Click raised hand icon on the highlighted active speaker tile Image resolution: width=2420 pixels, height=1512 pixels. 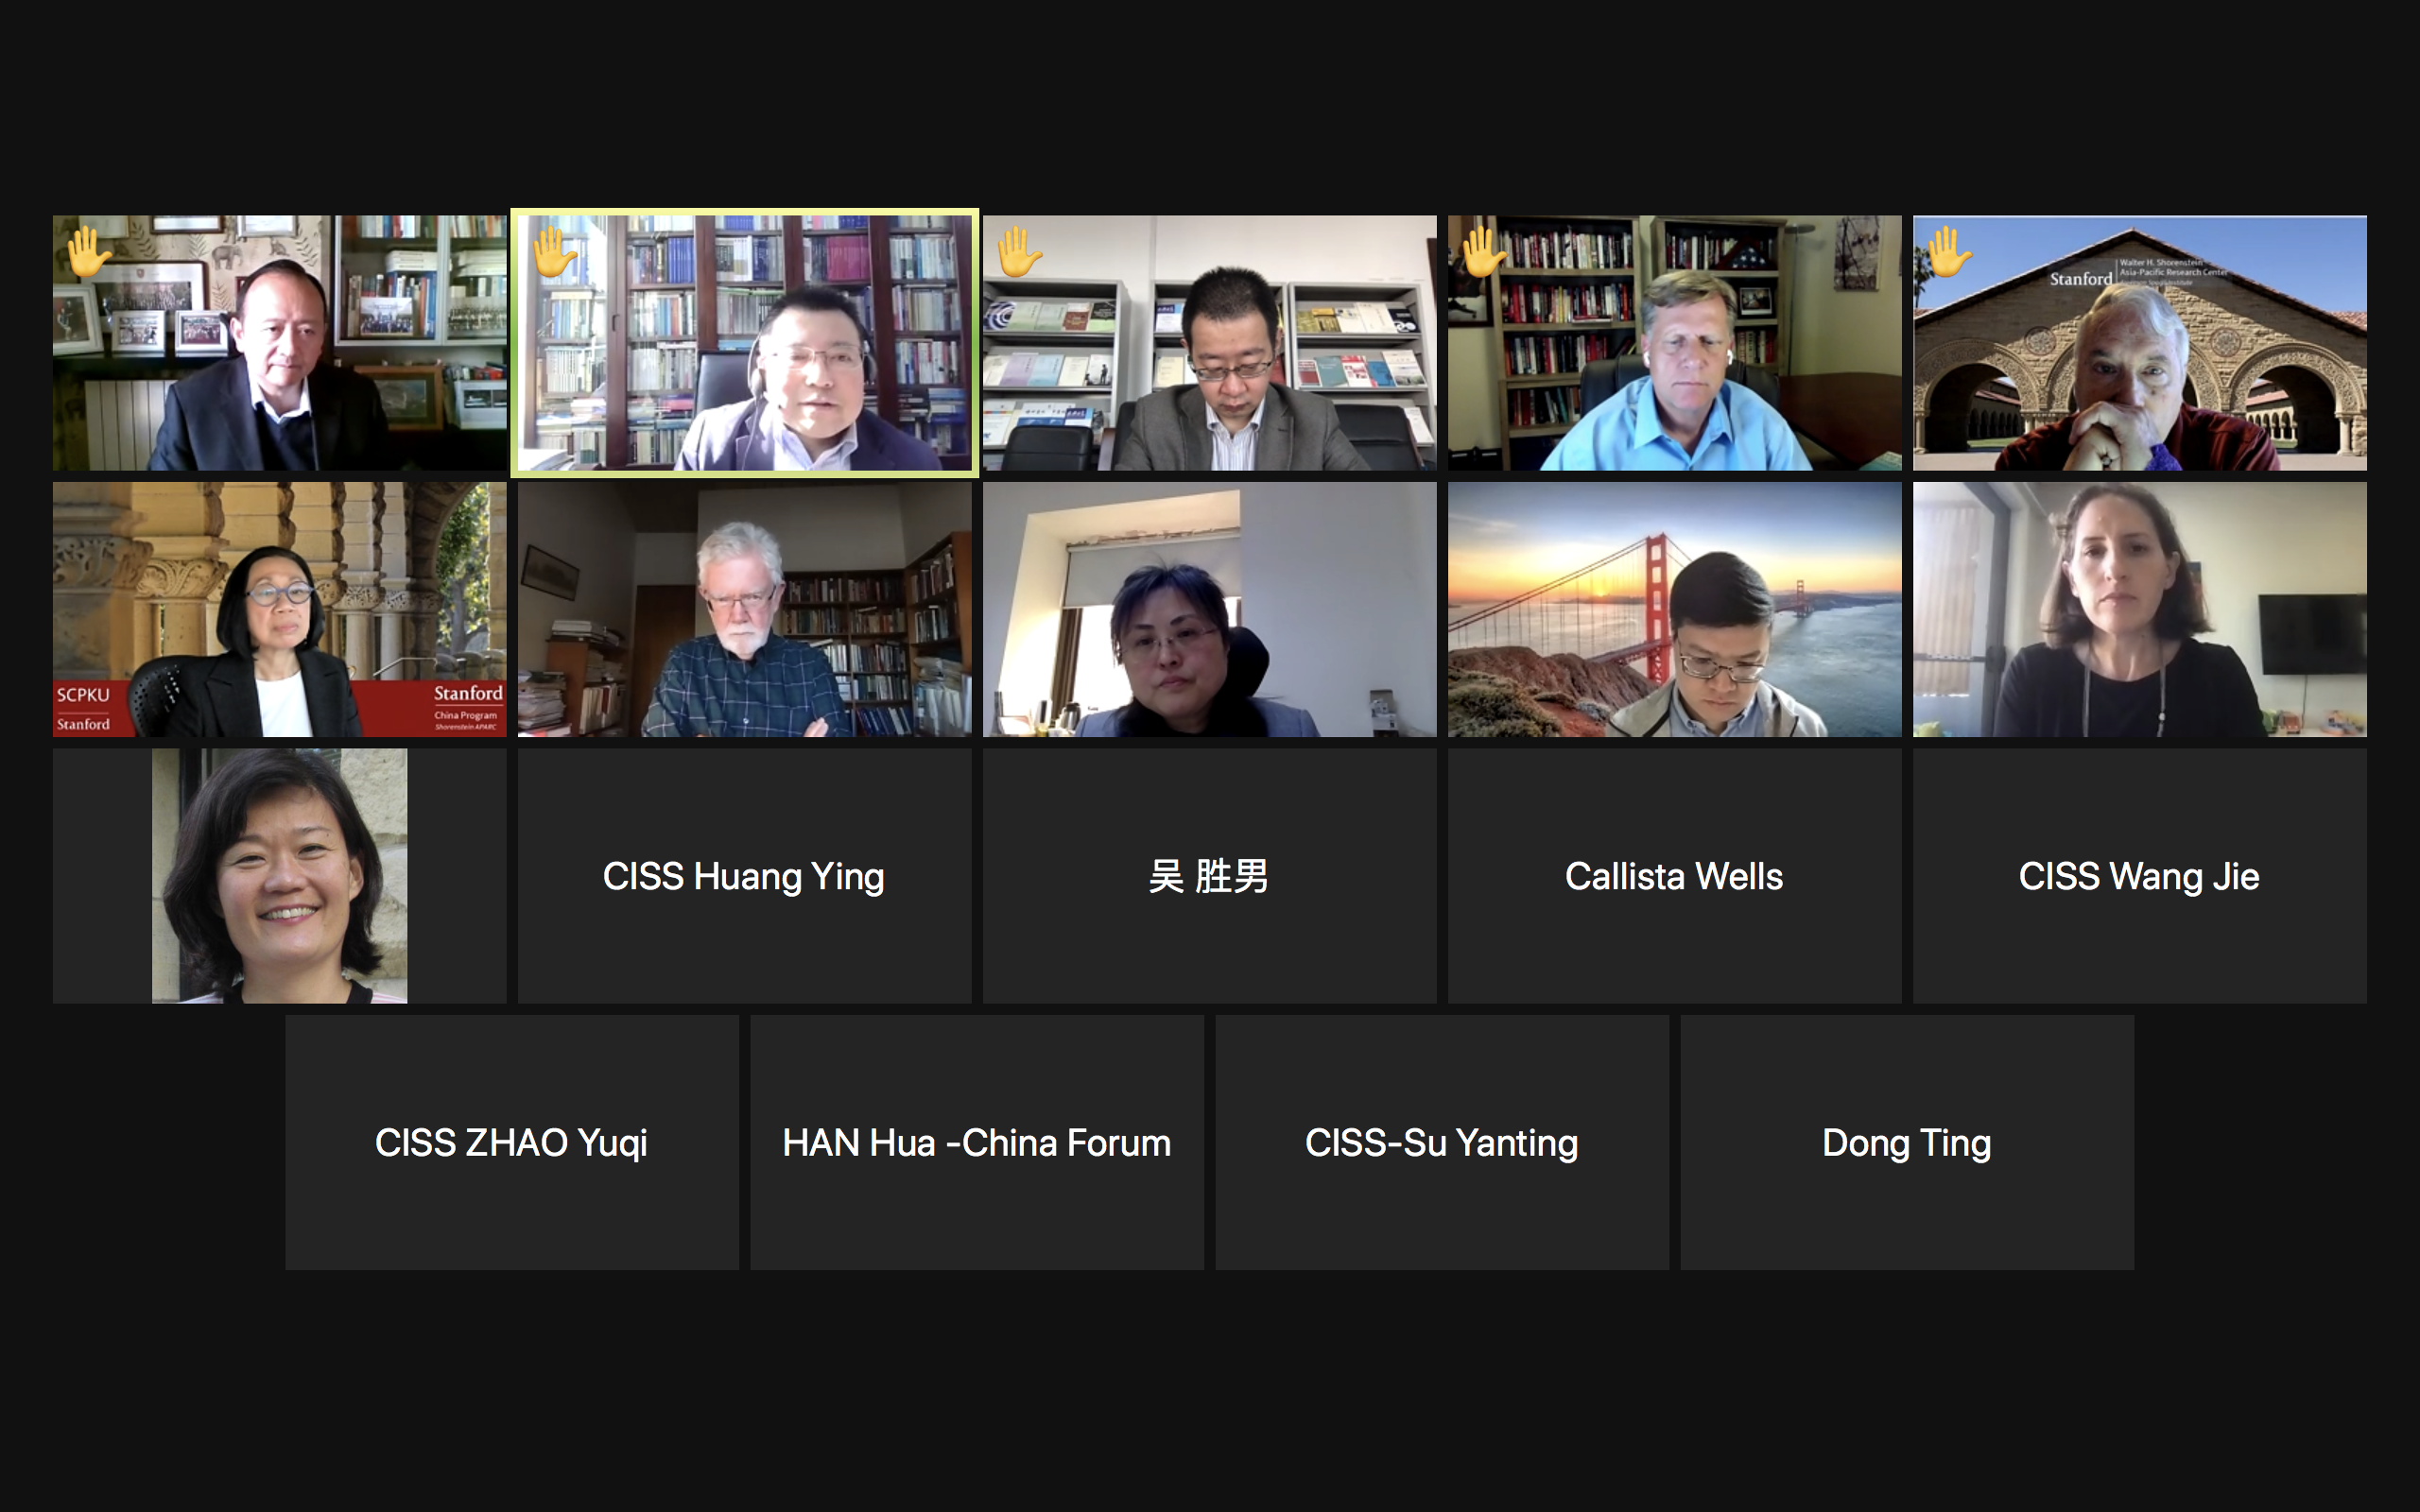553,252
